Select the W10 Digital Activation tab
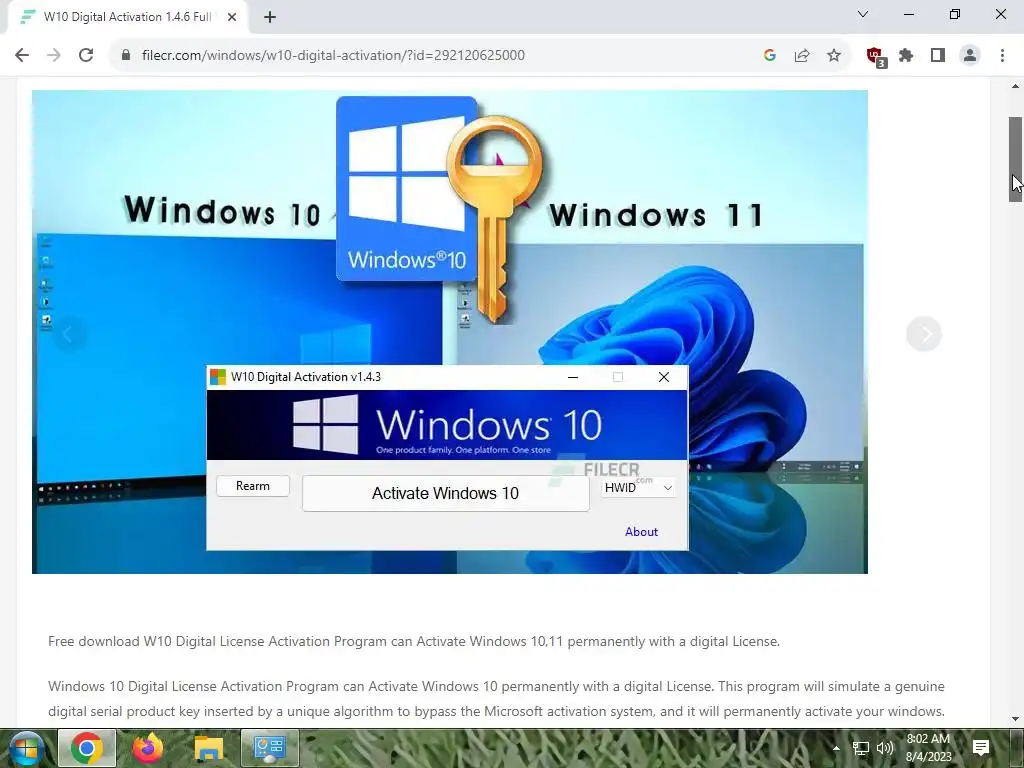 [x=127, y=17]
